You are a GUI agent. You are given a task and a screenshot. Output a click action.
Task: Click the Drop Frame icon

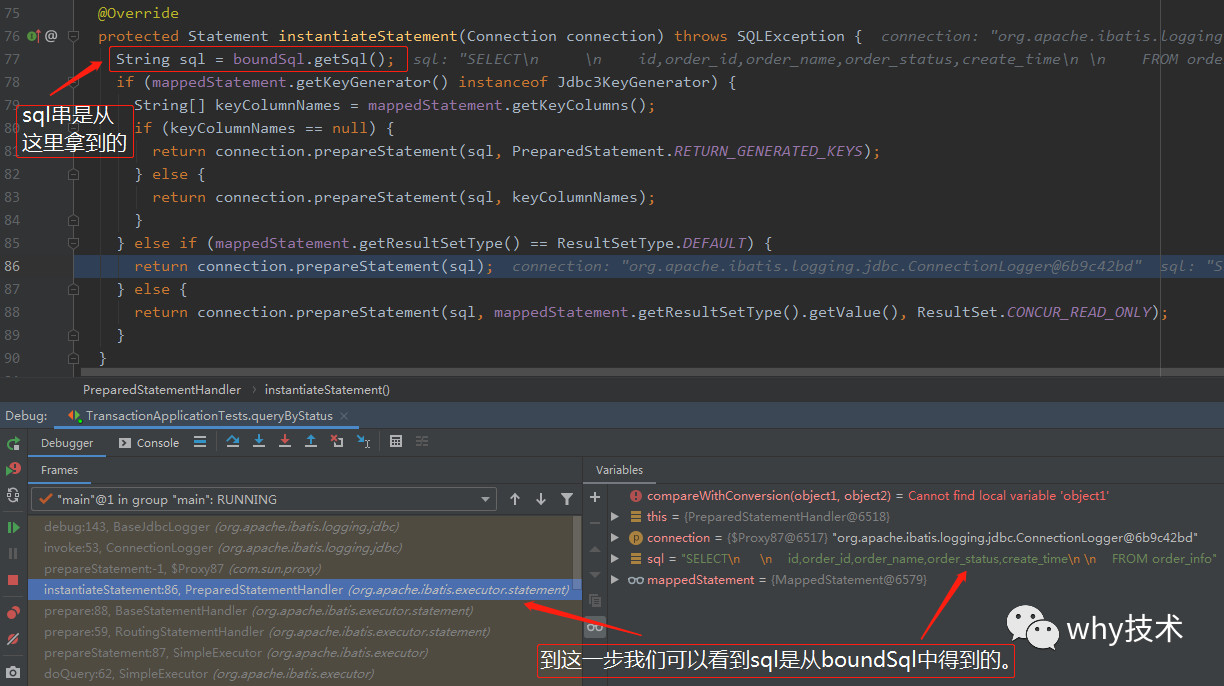tap(337, 441)
